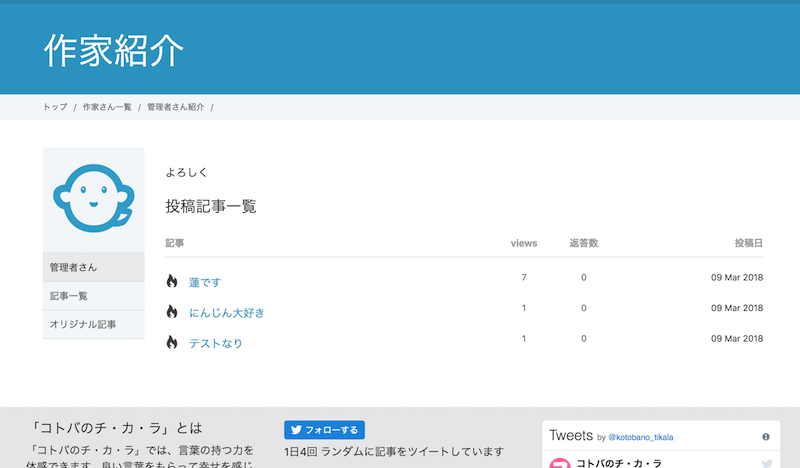This screenshot has height=468, width=800.
Task: Click the 返答数 column header
Action: coord(584,243)
